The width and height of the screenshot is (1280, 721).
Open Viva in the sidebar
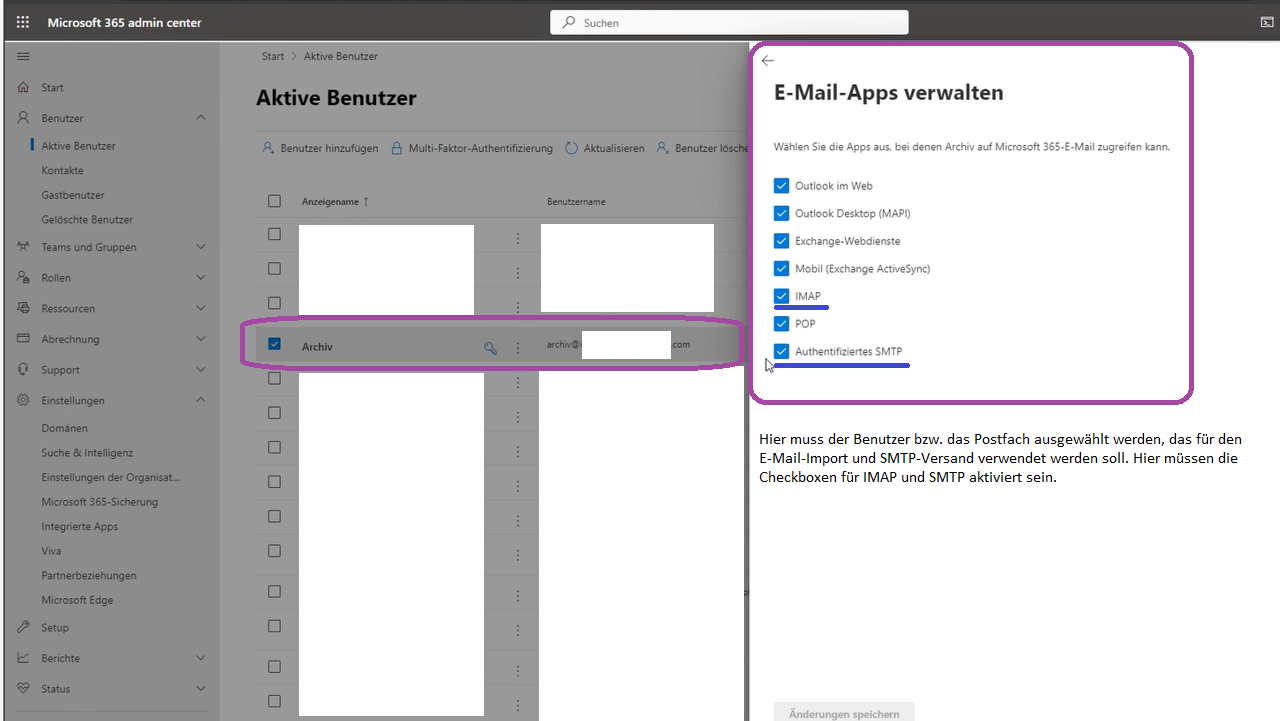pos(51,551)
